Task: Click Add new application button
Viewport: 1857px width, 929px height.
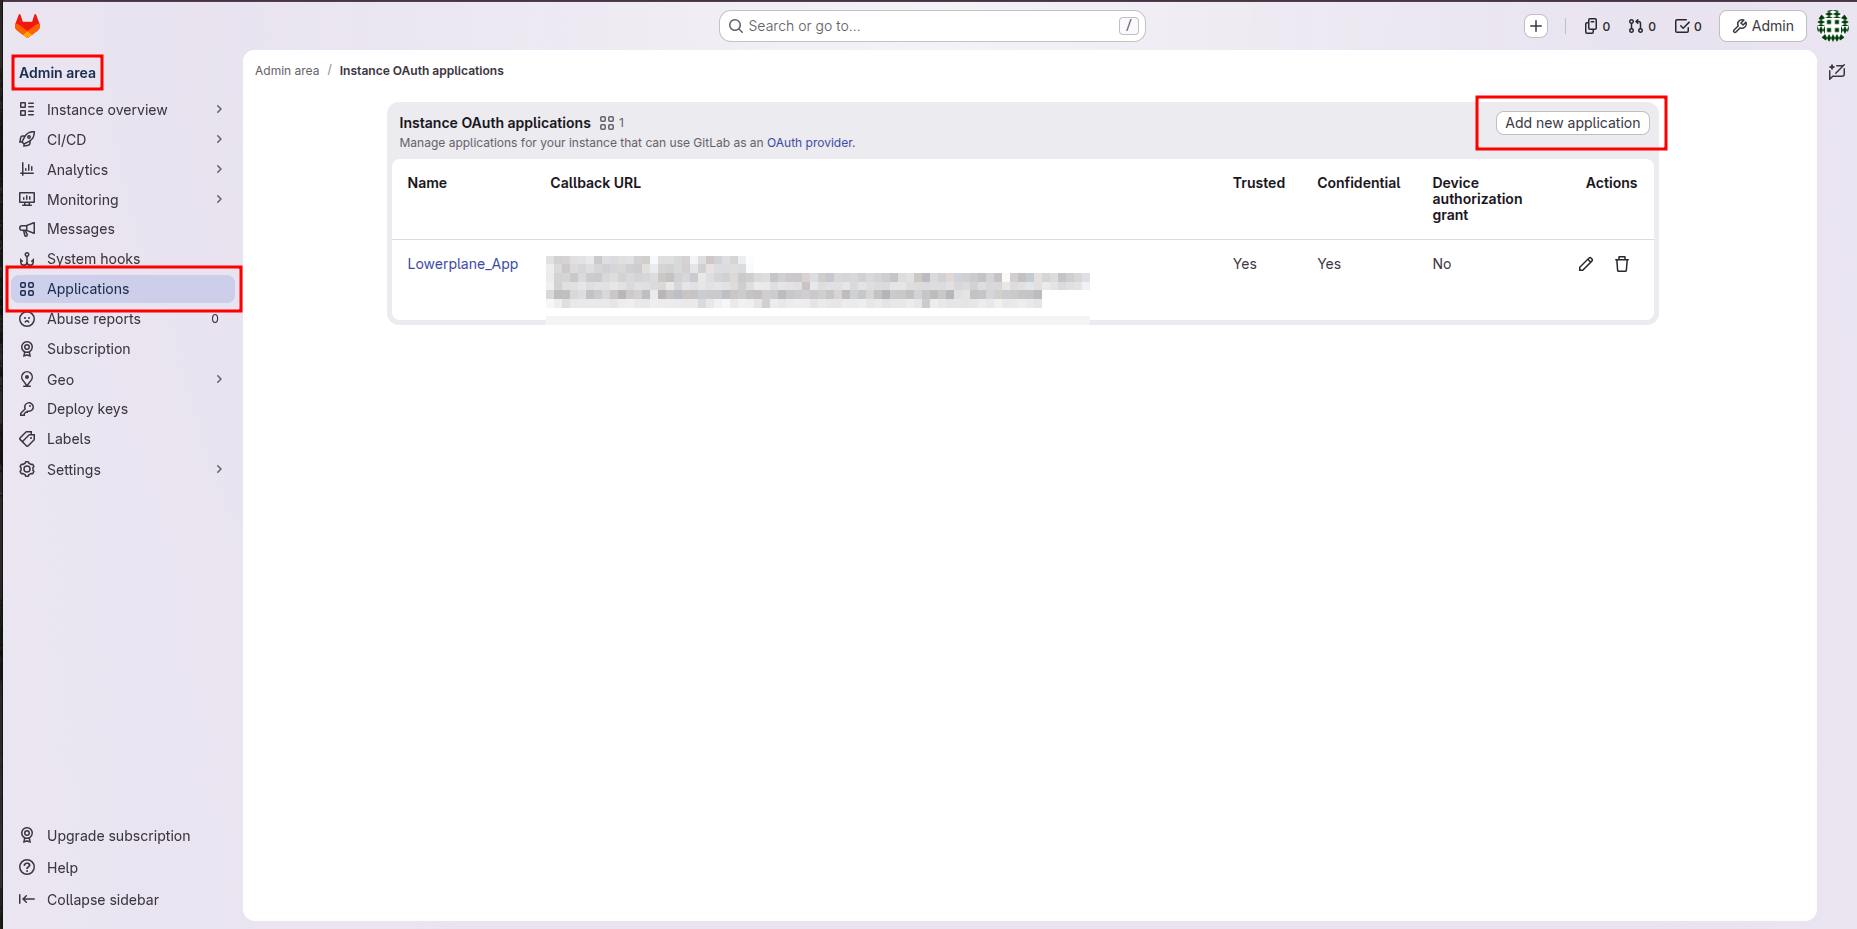Action: (1572, 123)
